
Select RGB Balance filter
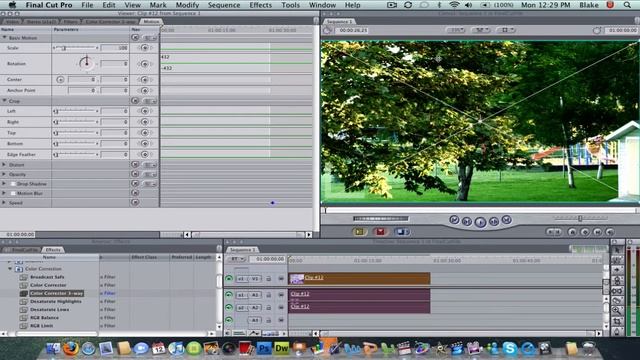tap(44, 318)
